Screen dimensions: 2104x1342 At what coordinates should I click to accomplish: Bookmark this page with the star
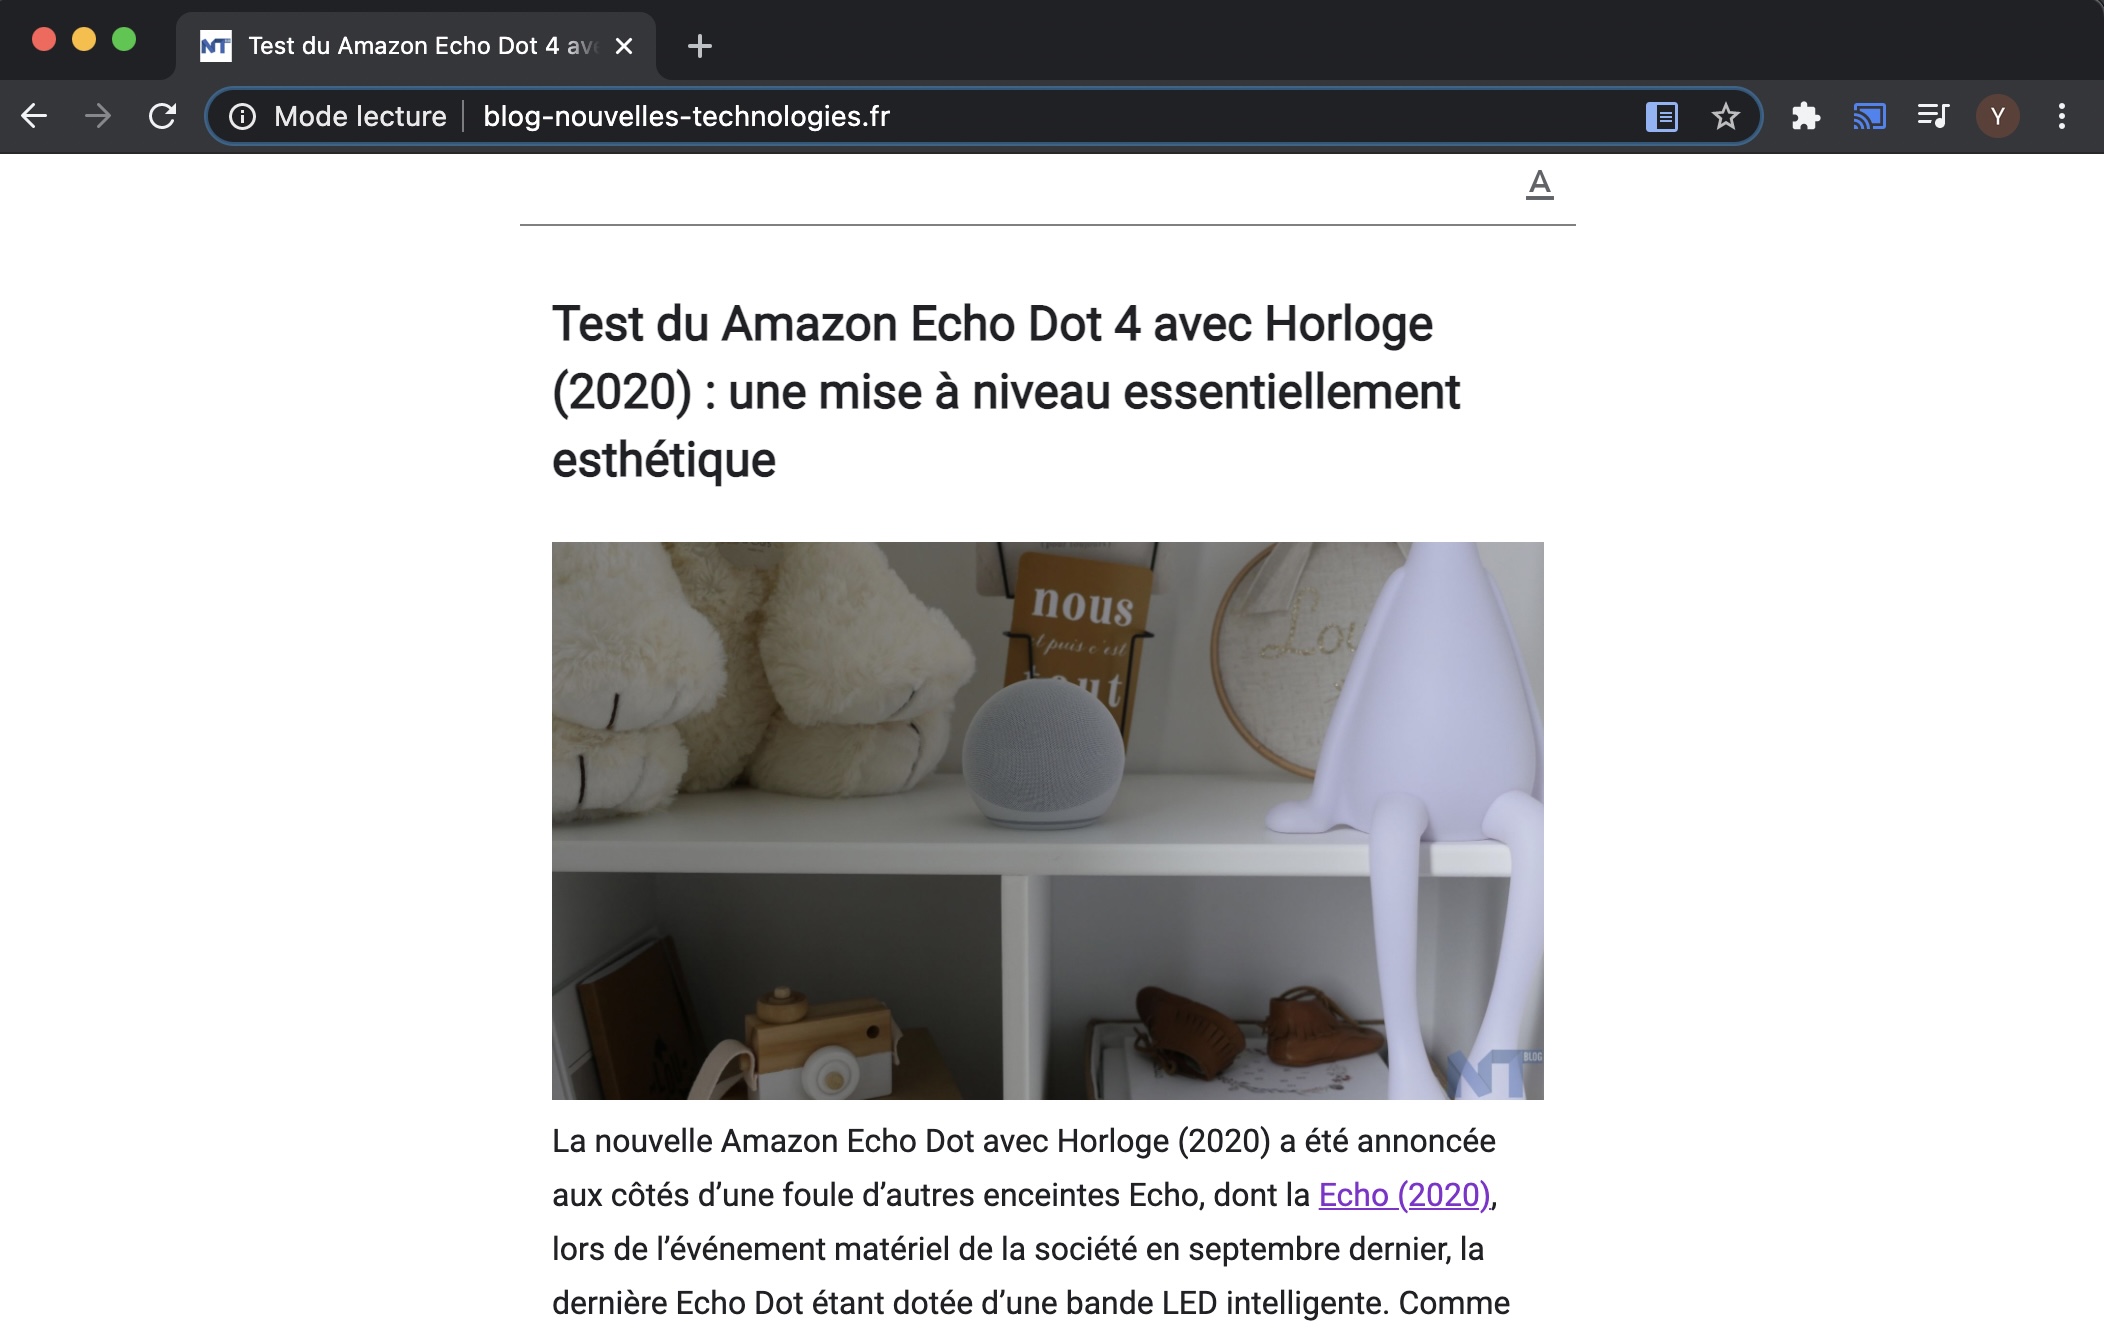tap(1726, 116)
